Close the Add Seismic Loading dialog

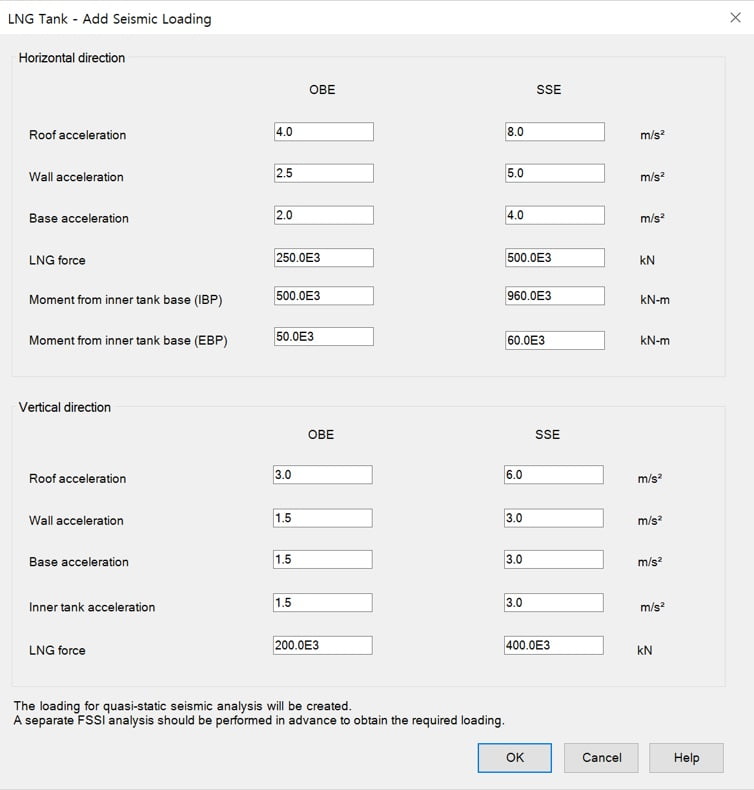[735, 18]
